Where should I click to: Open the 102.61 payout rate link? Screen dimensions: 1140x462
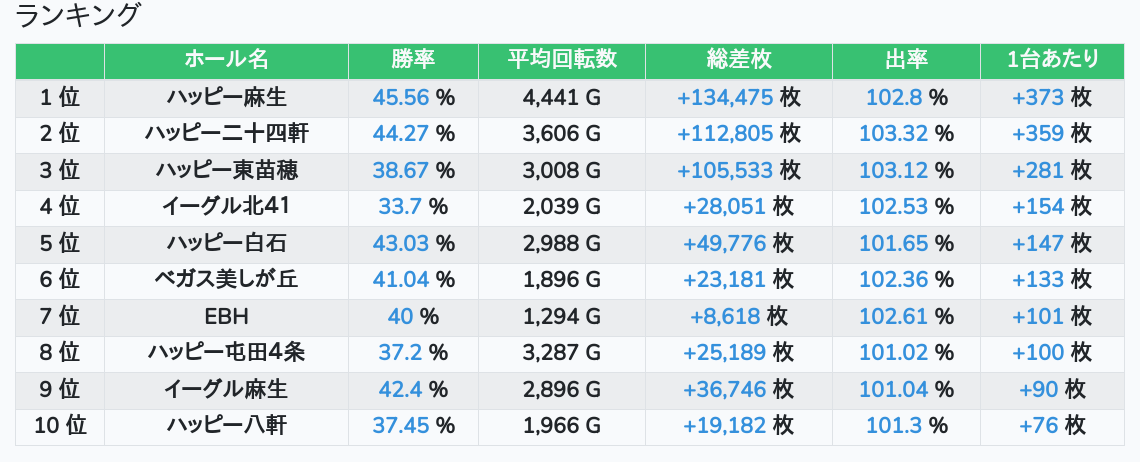[892, 317]
